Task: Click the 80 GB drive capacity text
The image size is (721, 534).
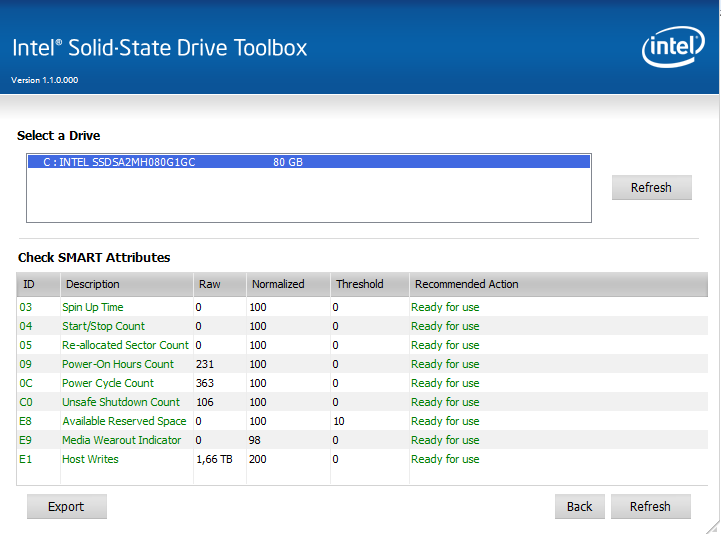Action: [x=288, y=162]
